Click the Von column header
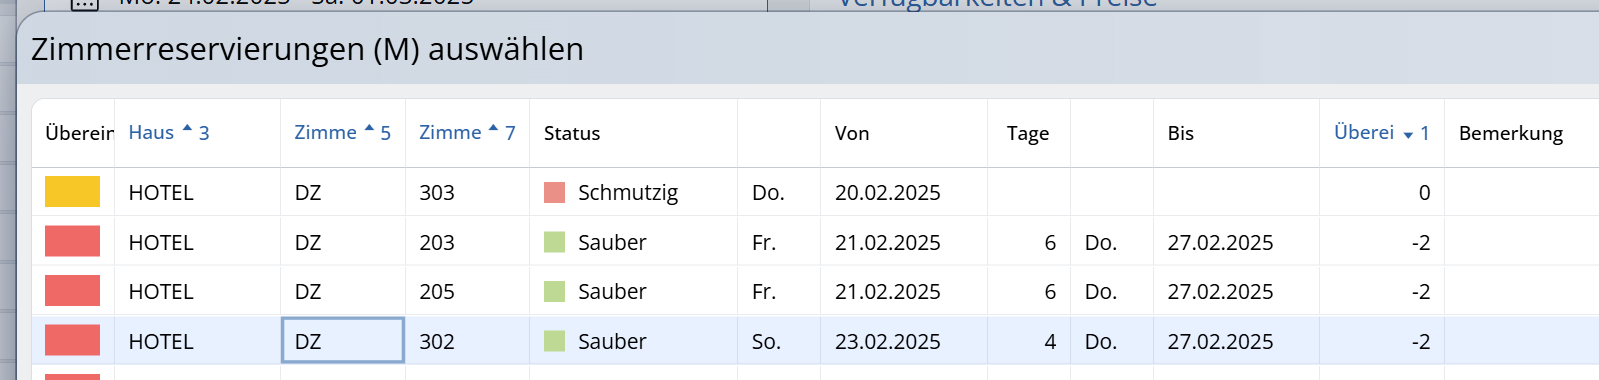 [x=852, y=133]
